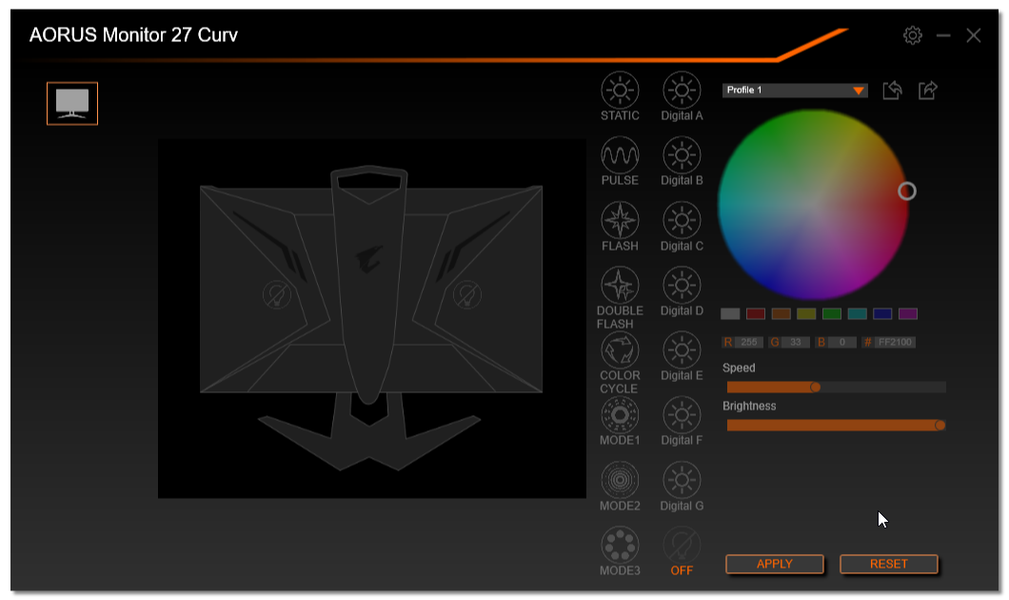Open the settings gear icon

point(912,35)
